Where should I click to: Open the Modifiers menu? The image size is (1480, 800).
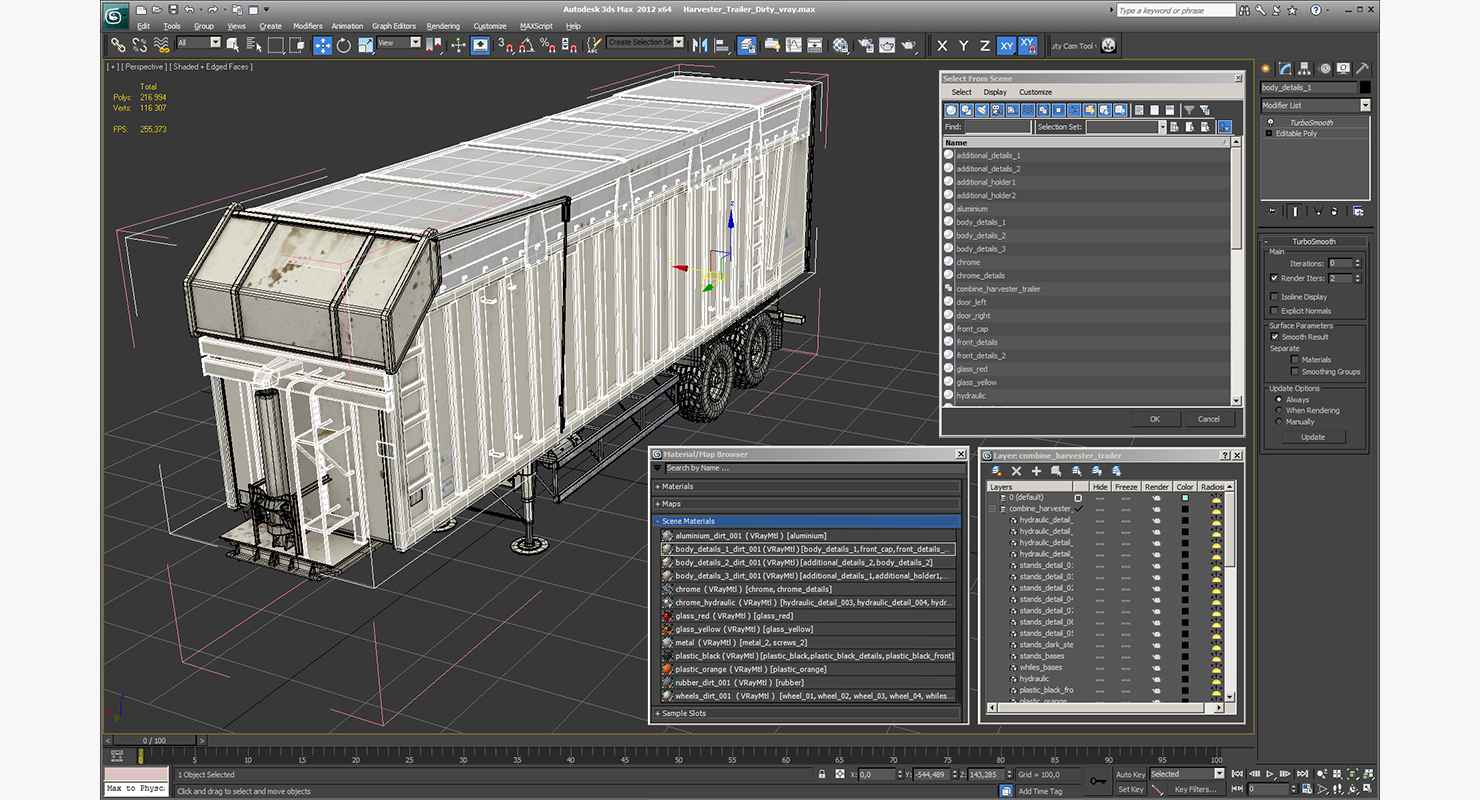tap(307, 26)
